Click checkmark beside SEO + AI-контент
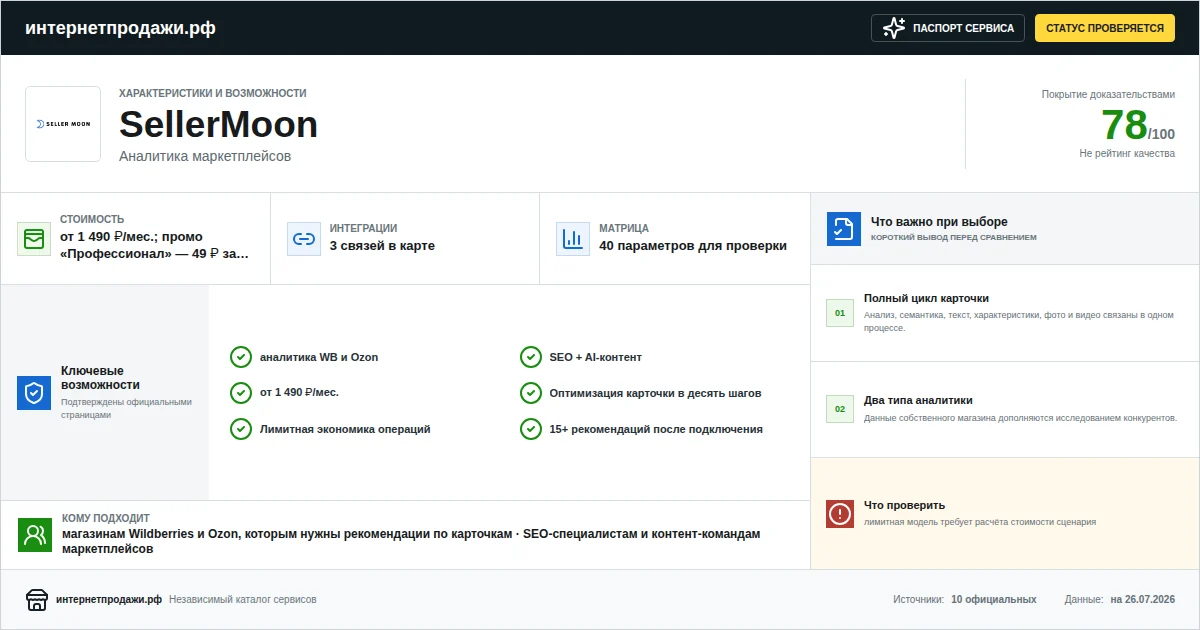1200x630 pixels. point(531,357)
